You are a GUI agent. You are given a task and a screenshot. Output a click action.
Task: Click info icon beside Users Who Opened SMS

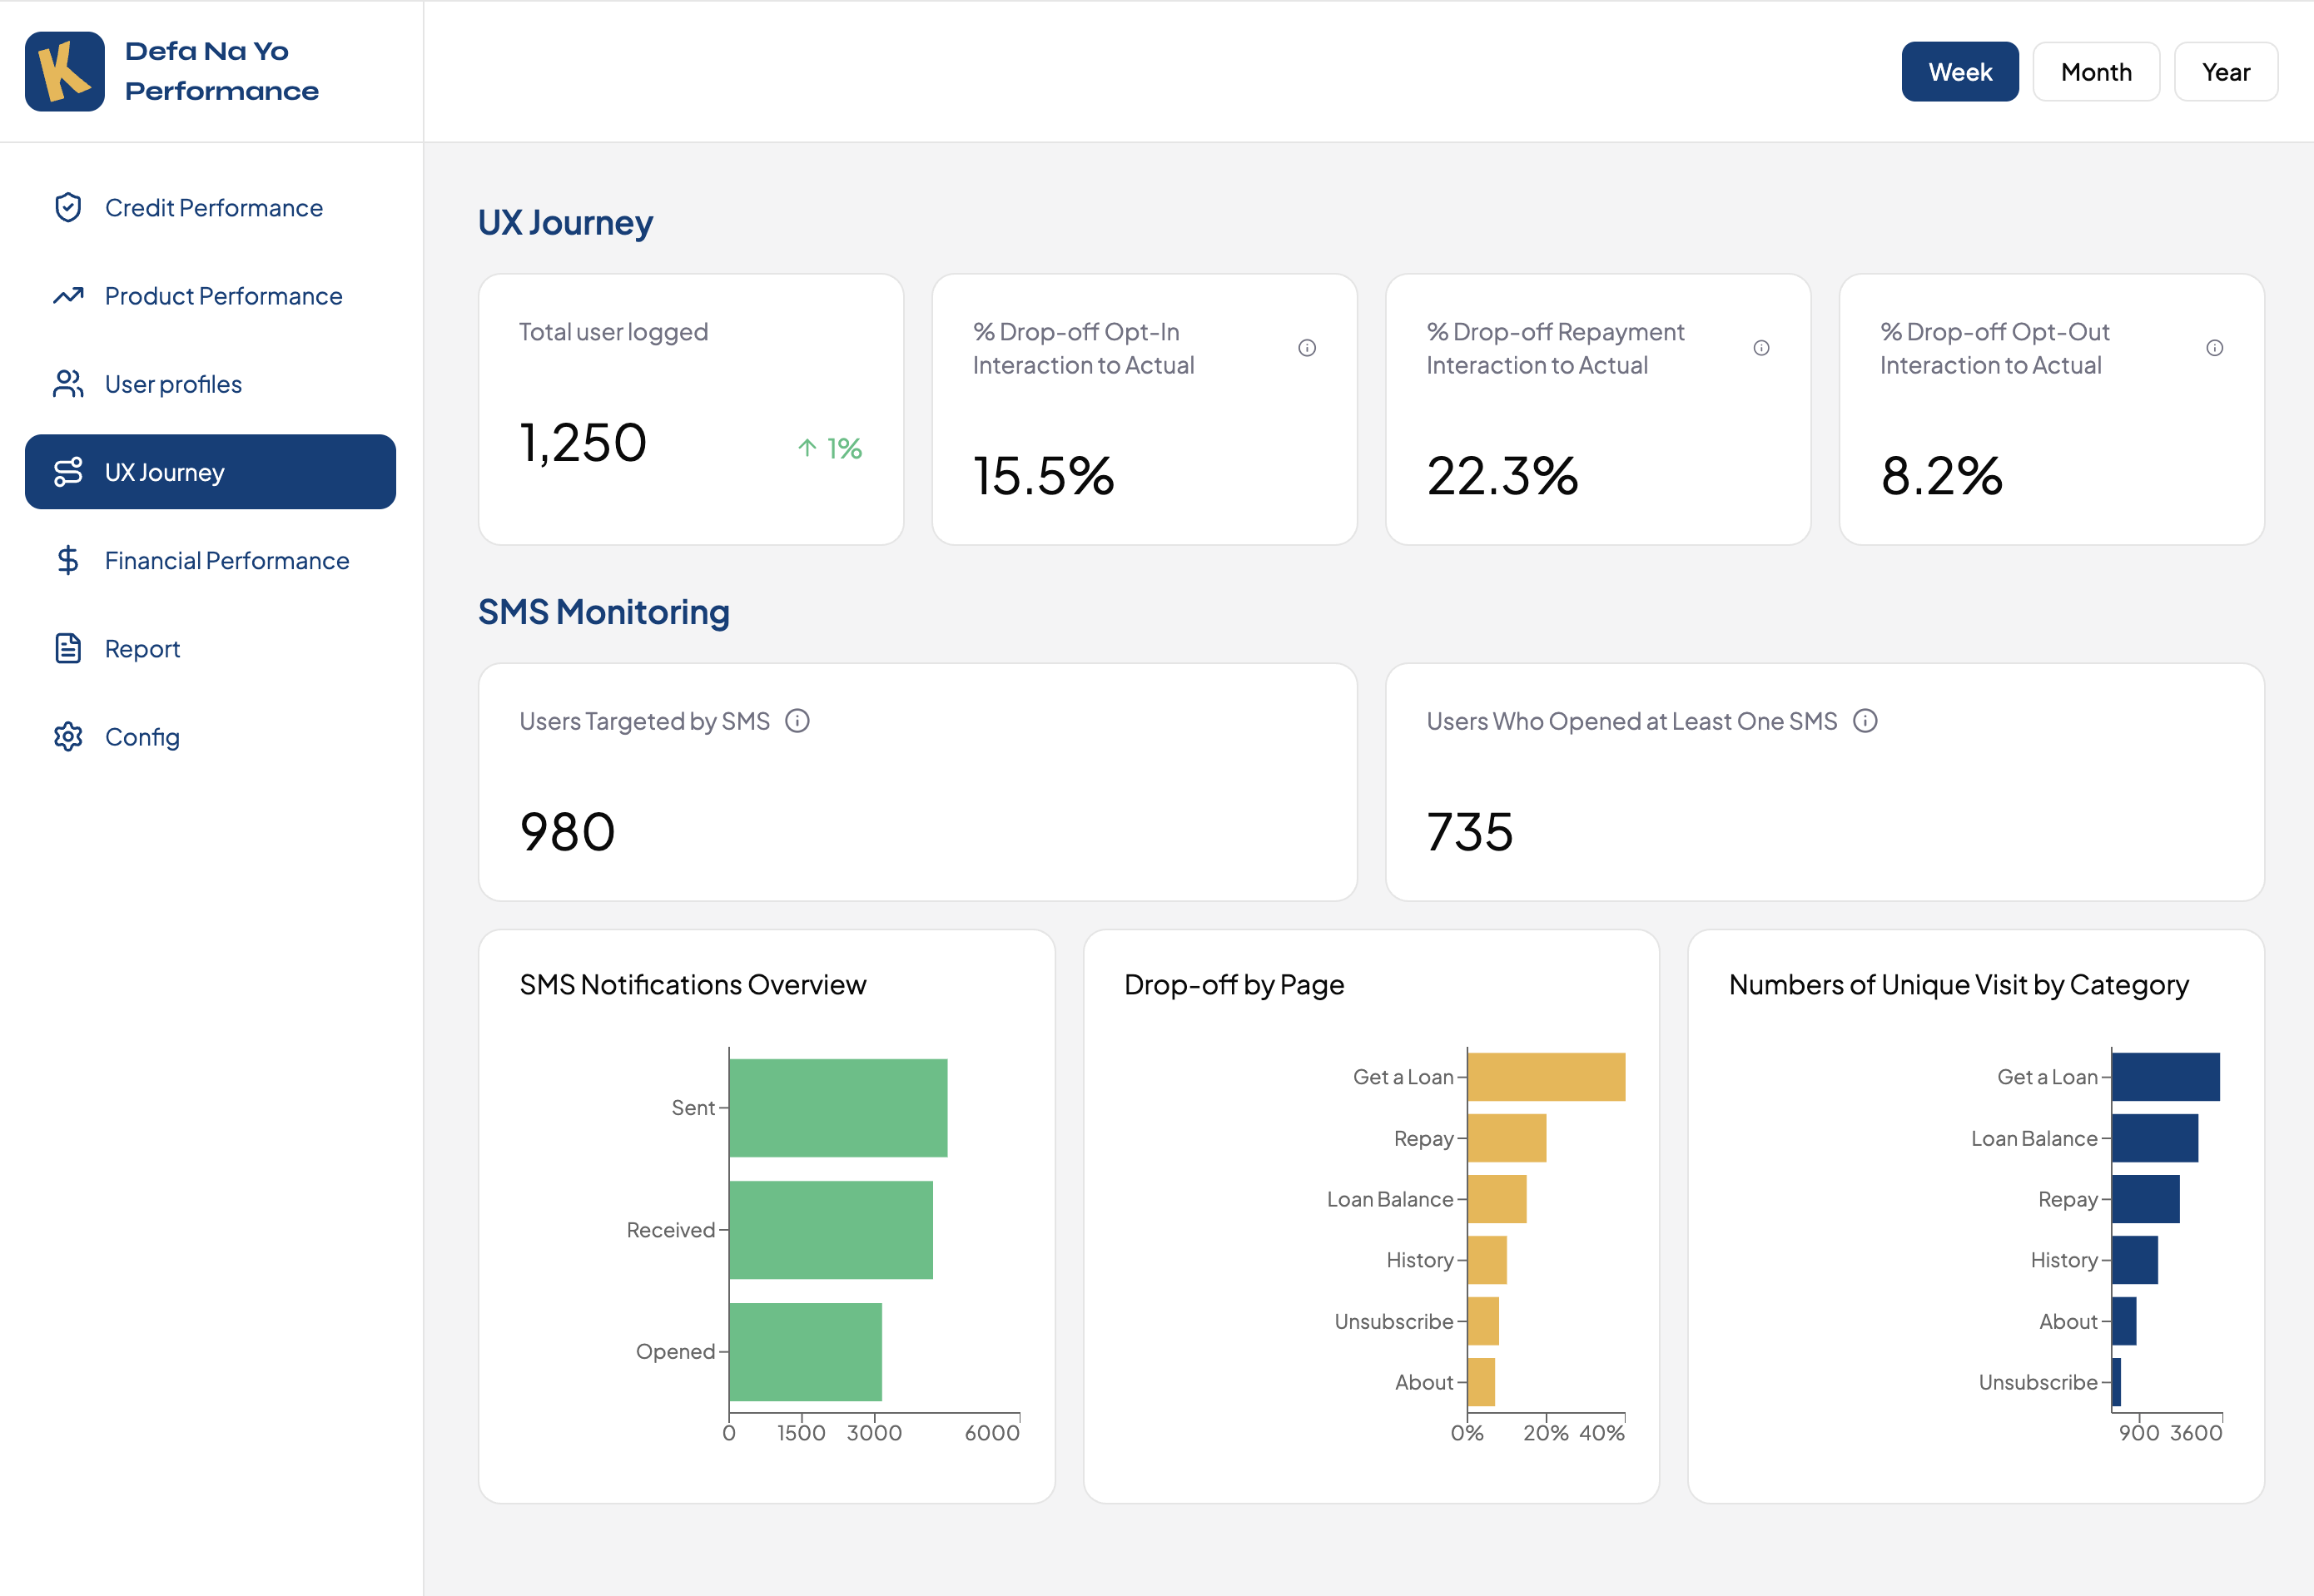coord(1865,721)
